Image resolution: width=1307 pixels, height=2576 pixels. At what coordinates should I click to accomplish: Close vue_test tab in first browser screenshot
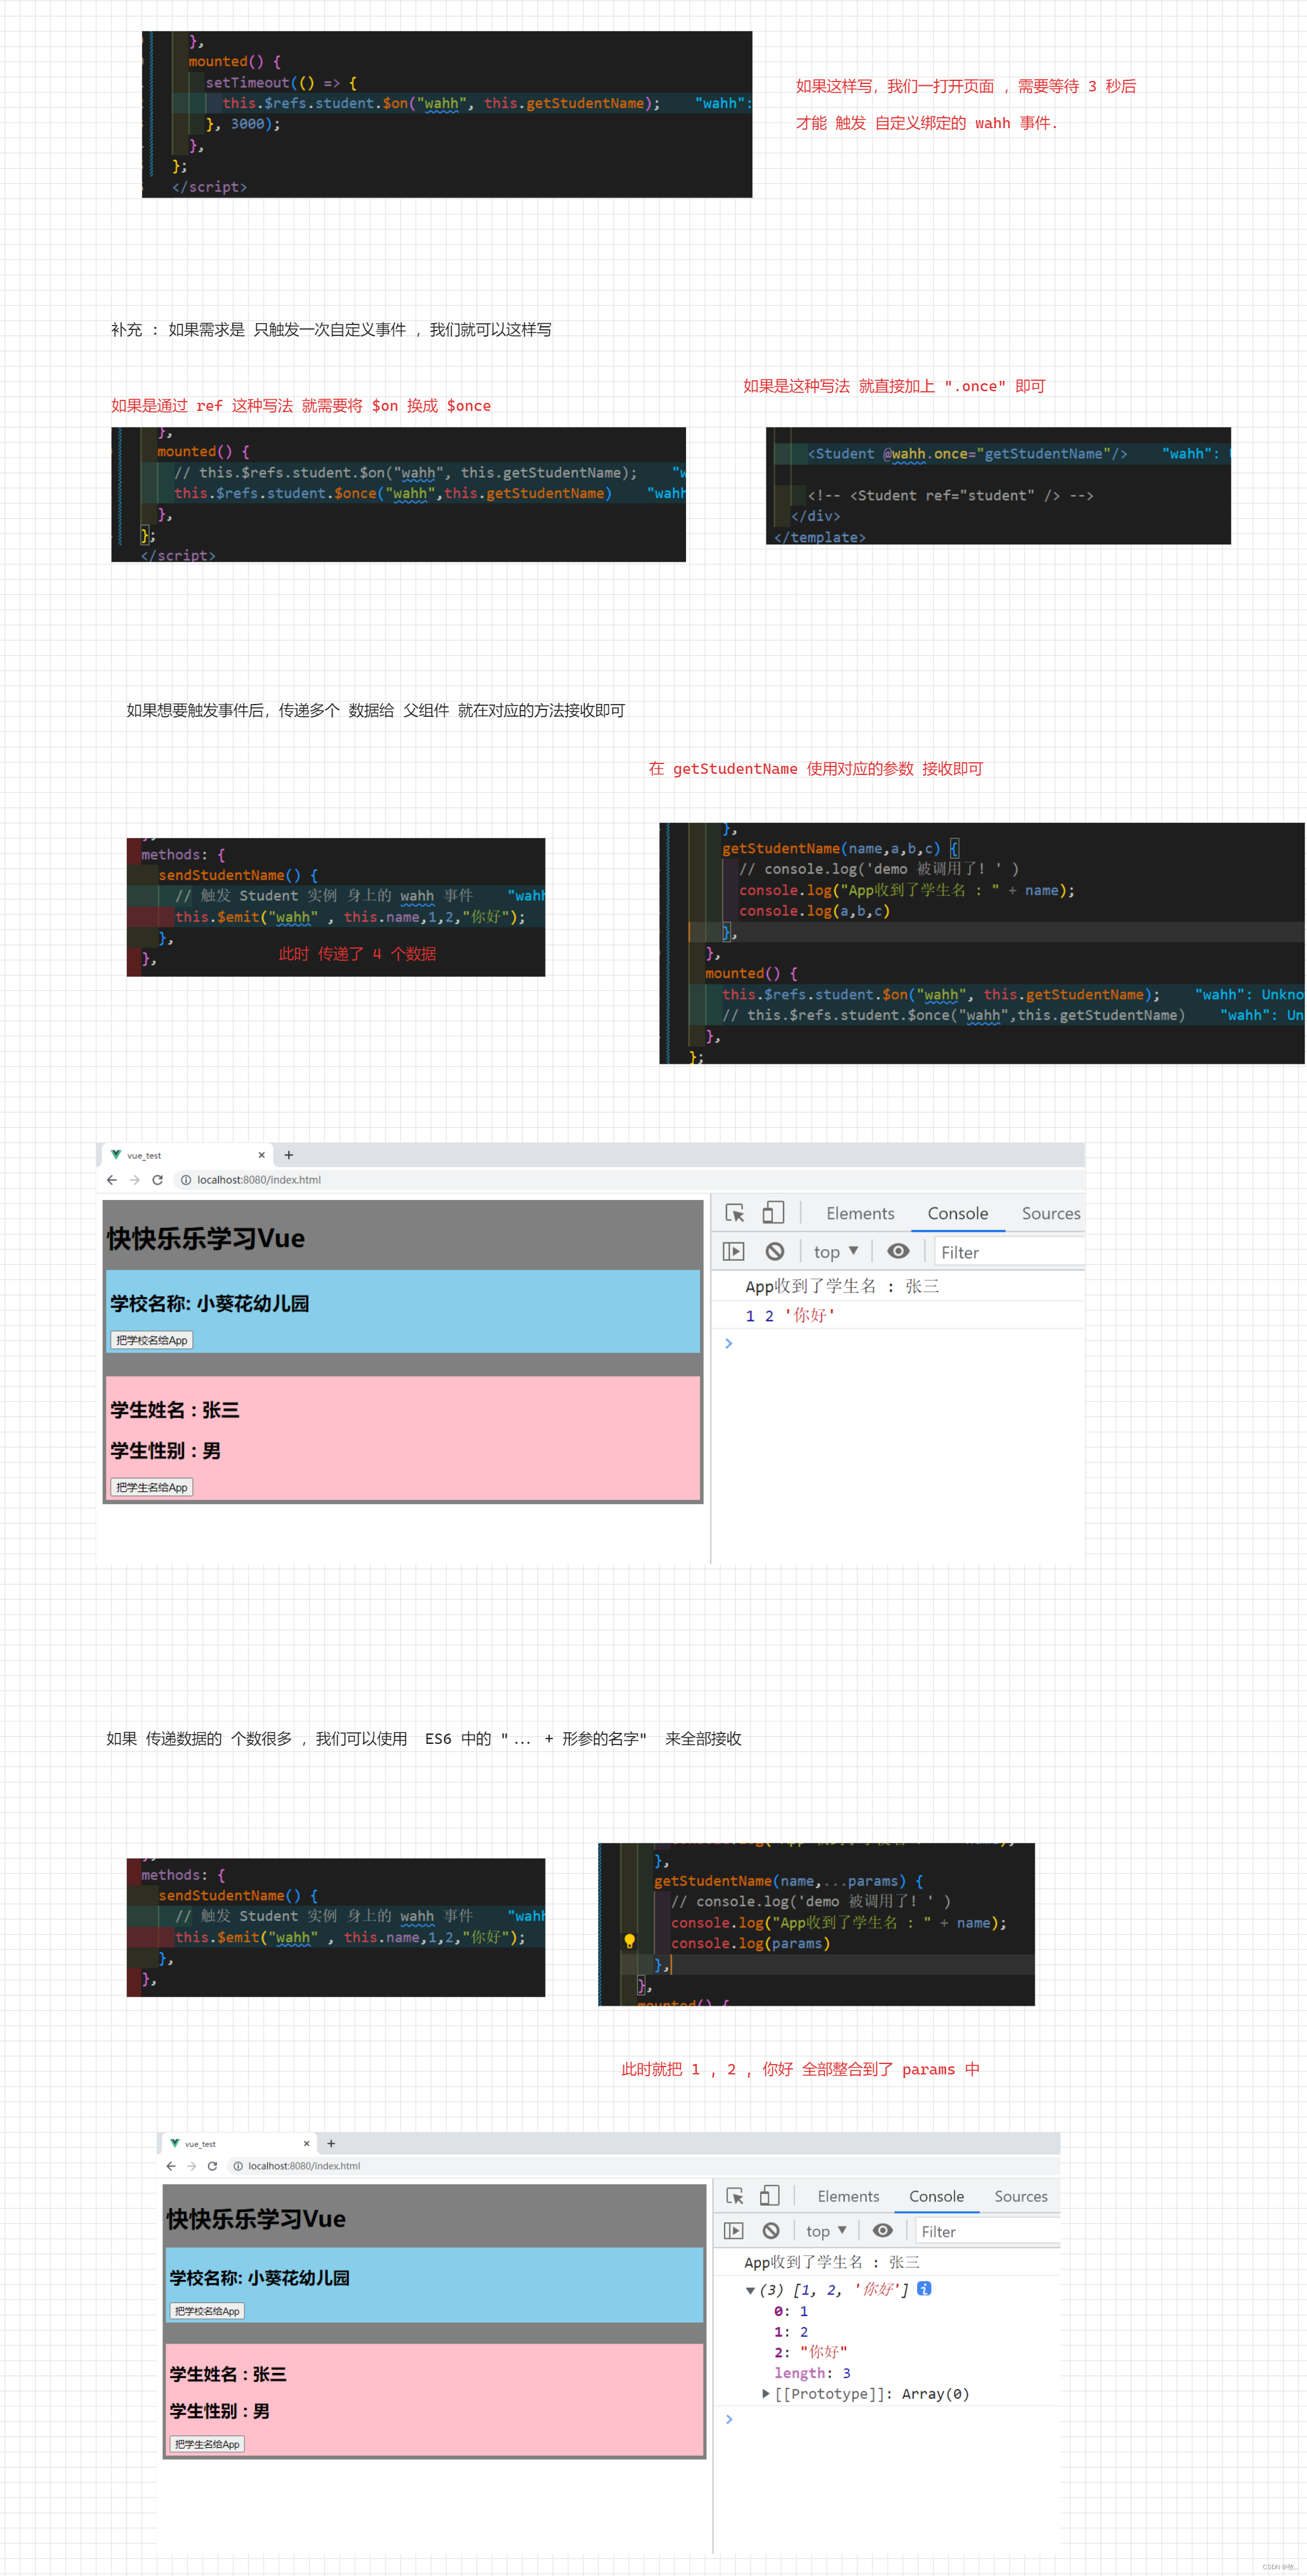point(262,1155)
